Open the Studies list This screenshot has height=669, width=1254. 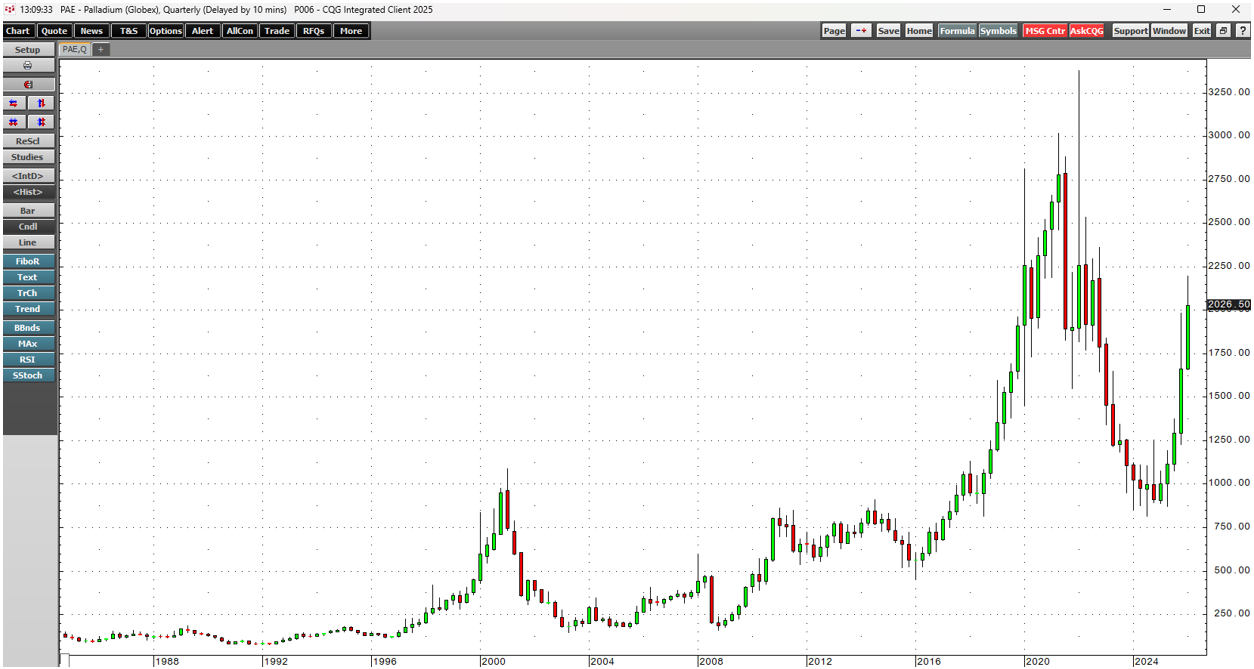(28, 157)
